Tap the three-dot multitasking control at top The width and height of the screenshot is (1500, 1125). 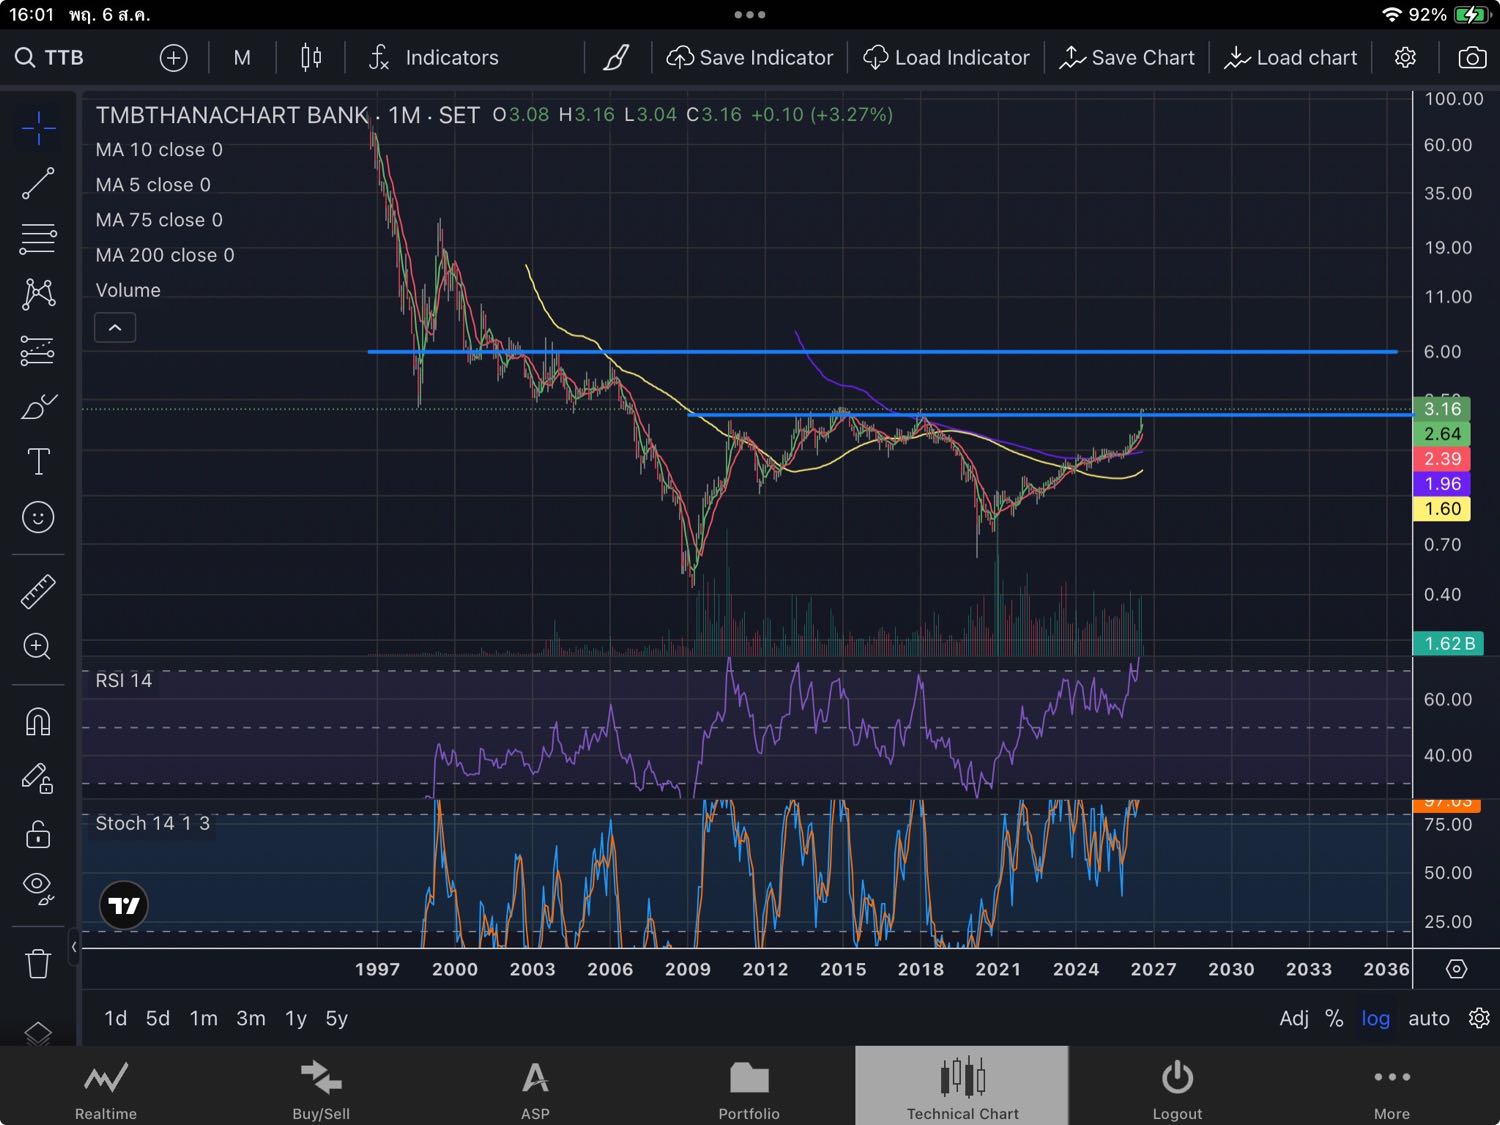point(749,15)
